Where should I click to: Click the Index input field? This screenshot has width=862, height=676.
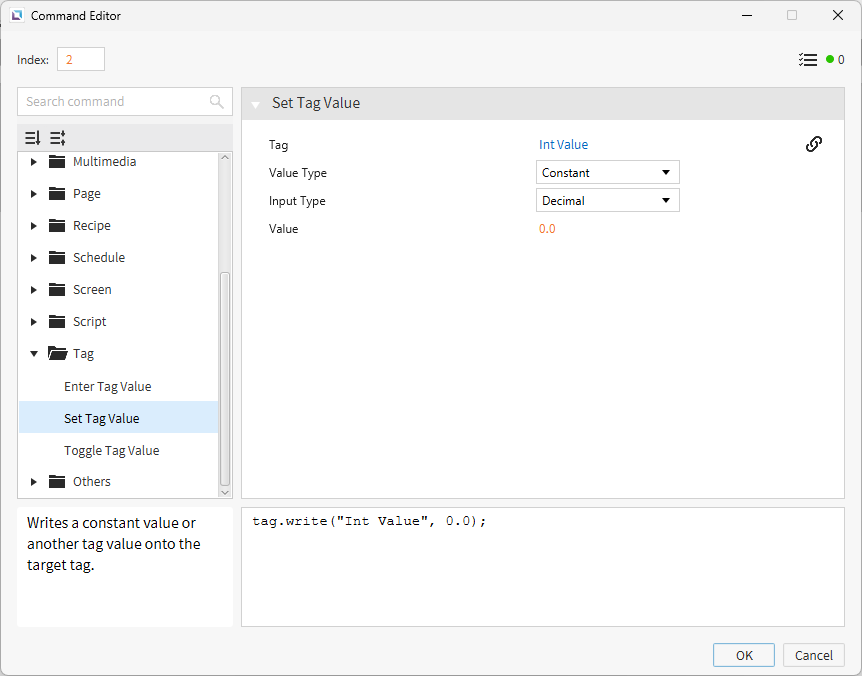click(81, 59)
